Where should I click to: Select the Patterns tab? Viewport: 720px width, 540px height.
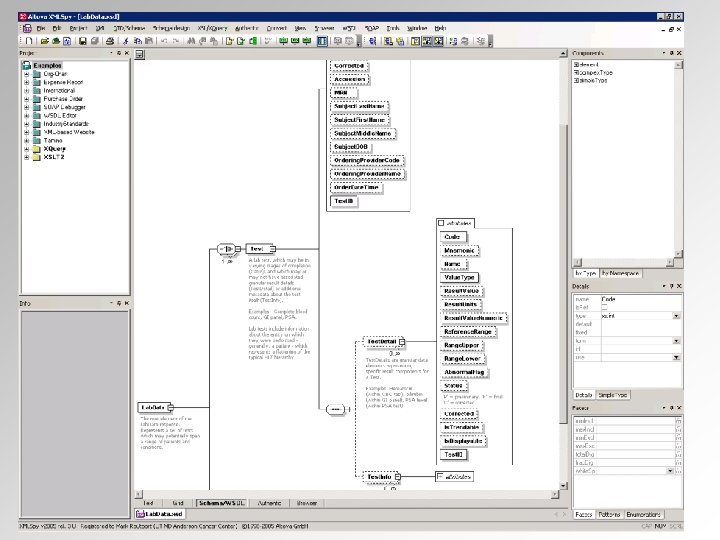point(609,515)
